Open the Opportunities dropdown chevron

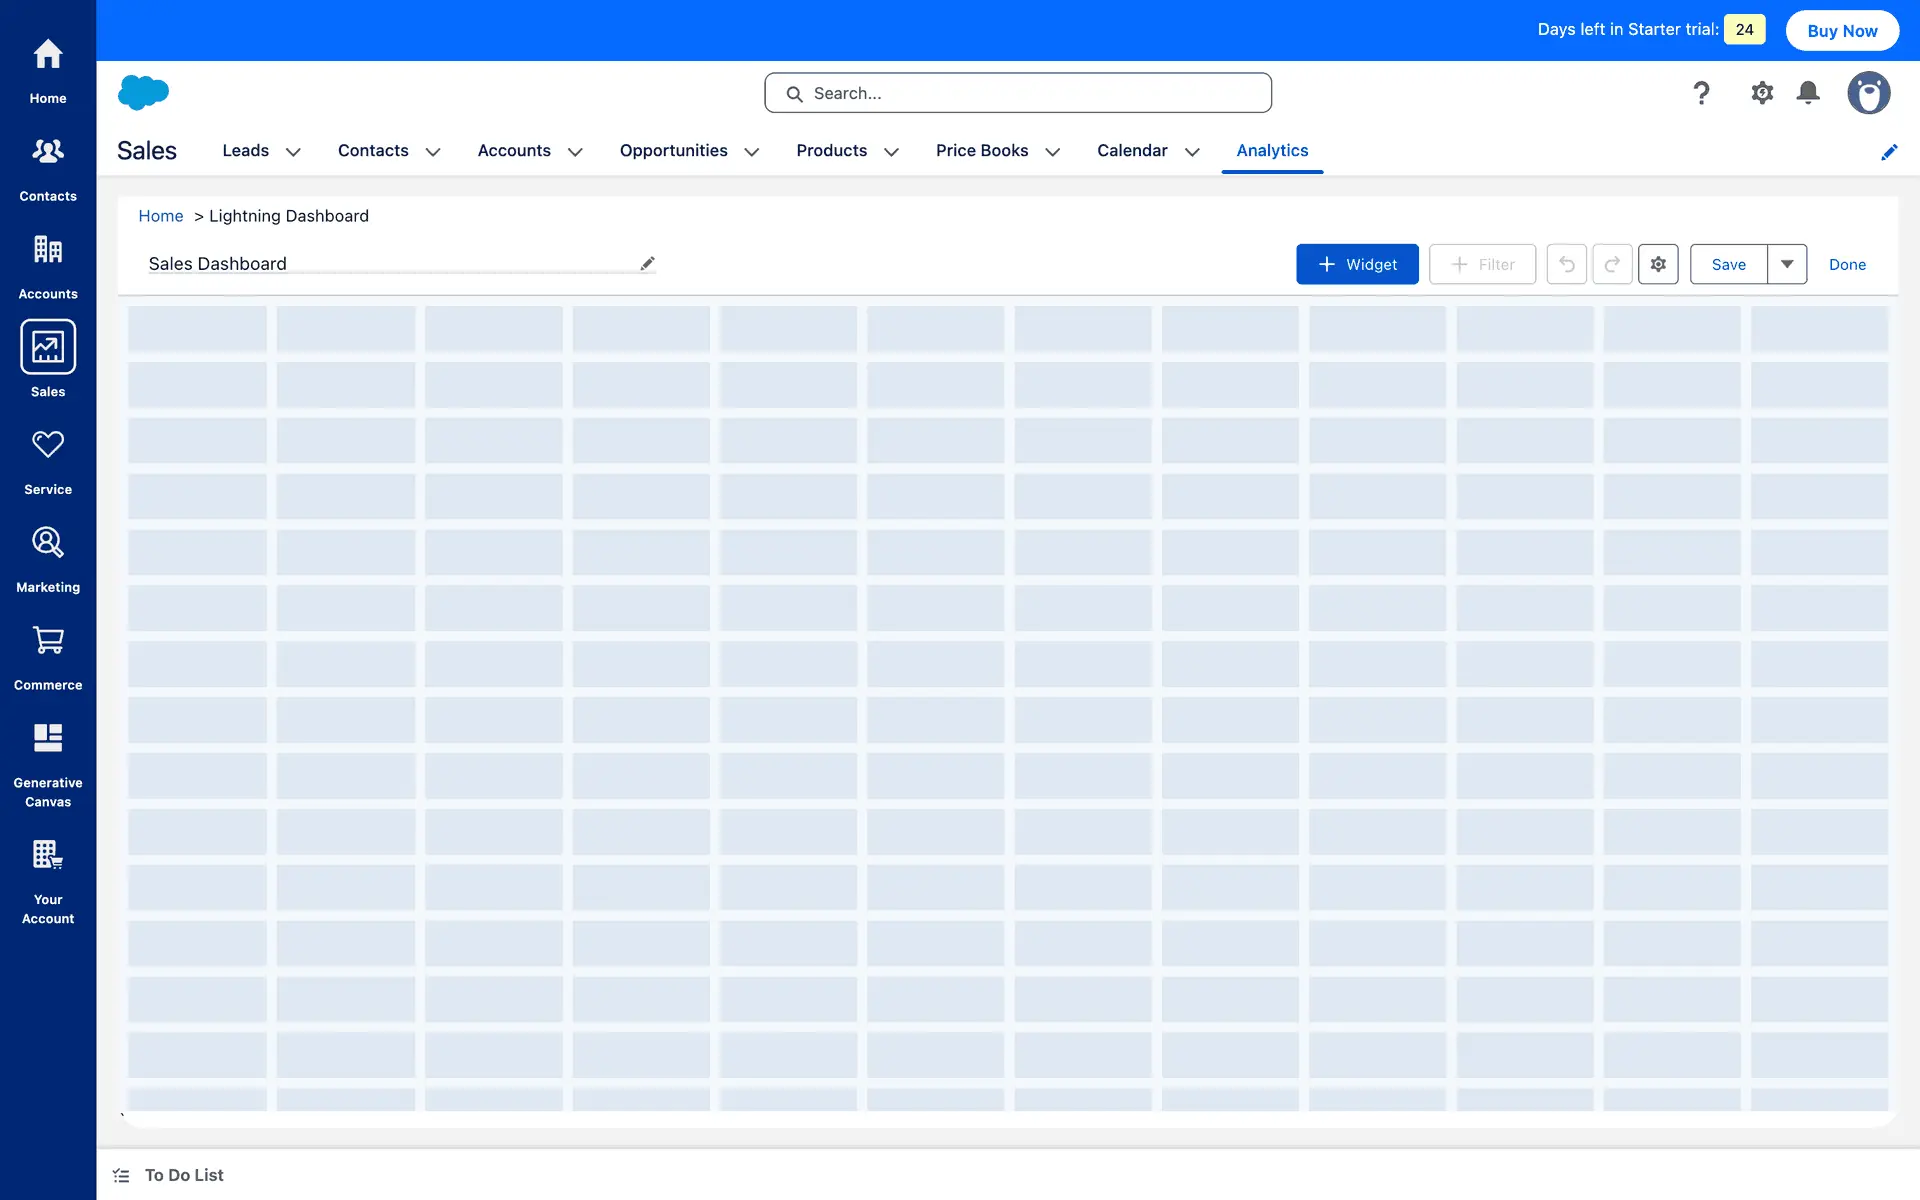[752, 152]
